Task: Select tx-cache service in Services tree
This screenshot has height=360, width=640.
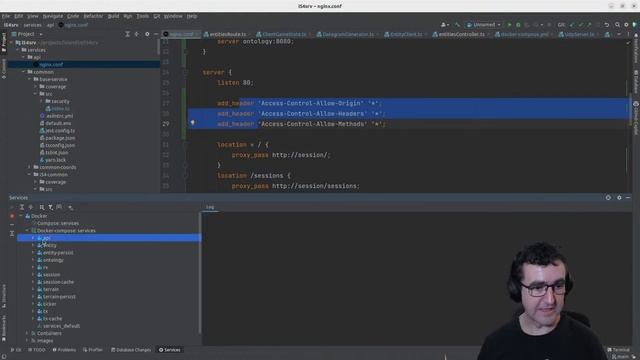Action: click(49, 319)
